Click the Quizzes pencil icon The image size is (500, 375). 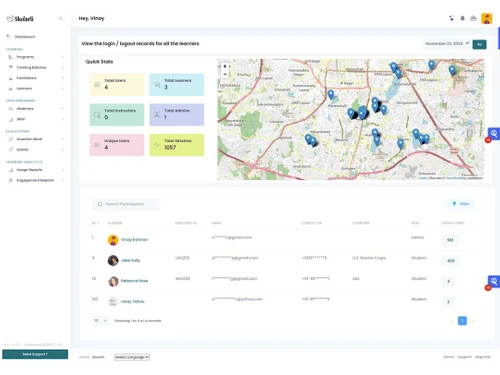11,150
